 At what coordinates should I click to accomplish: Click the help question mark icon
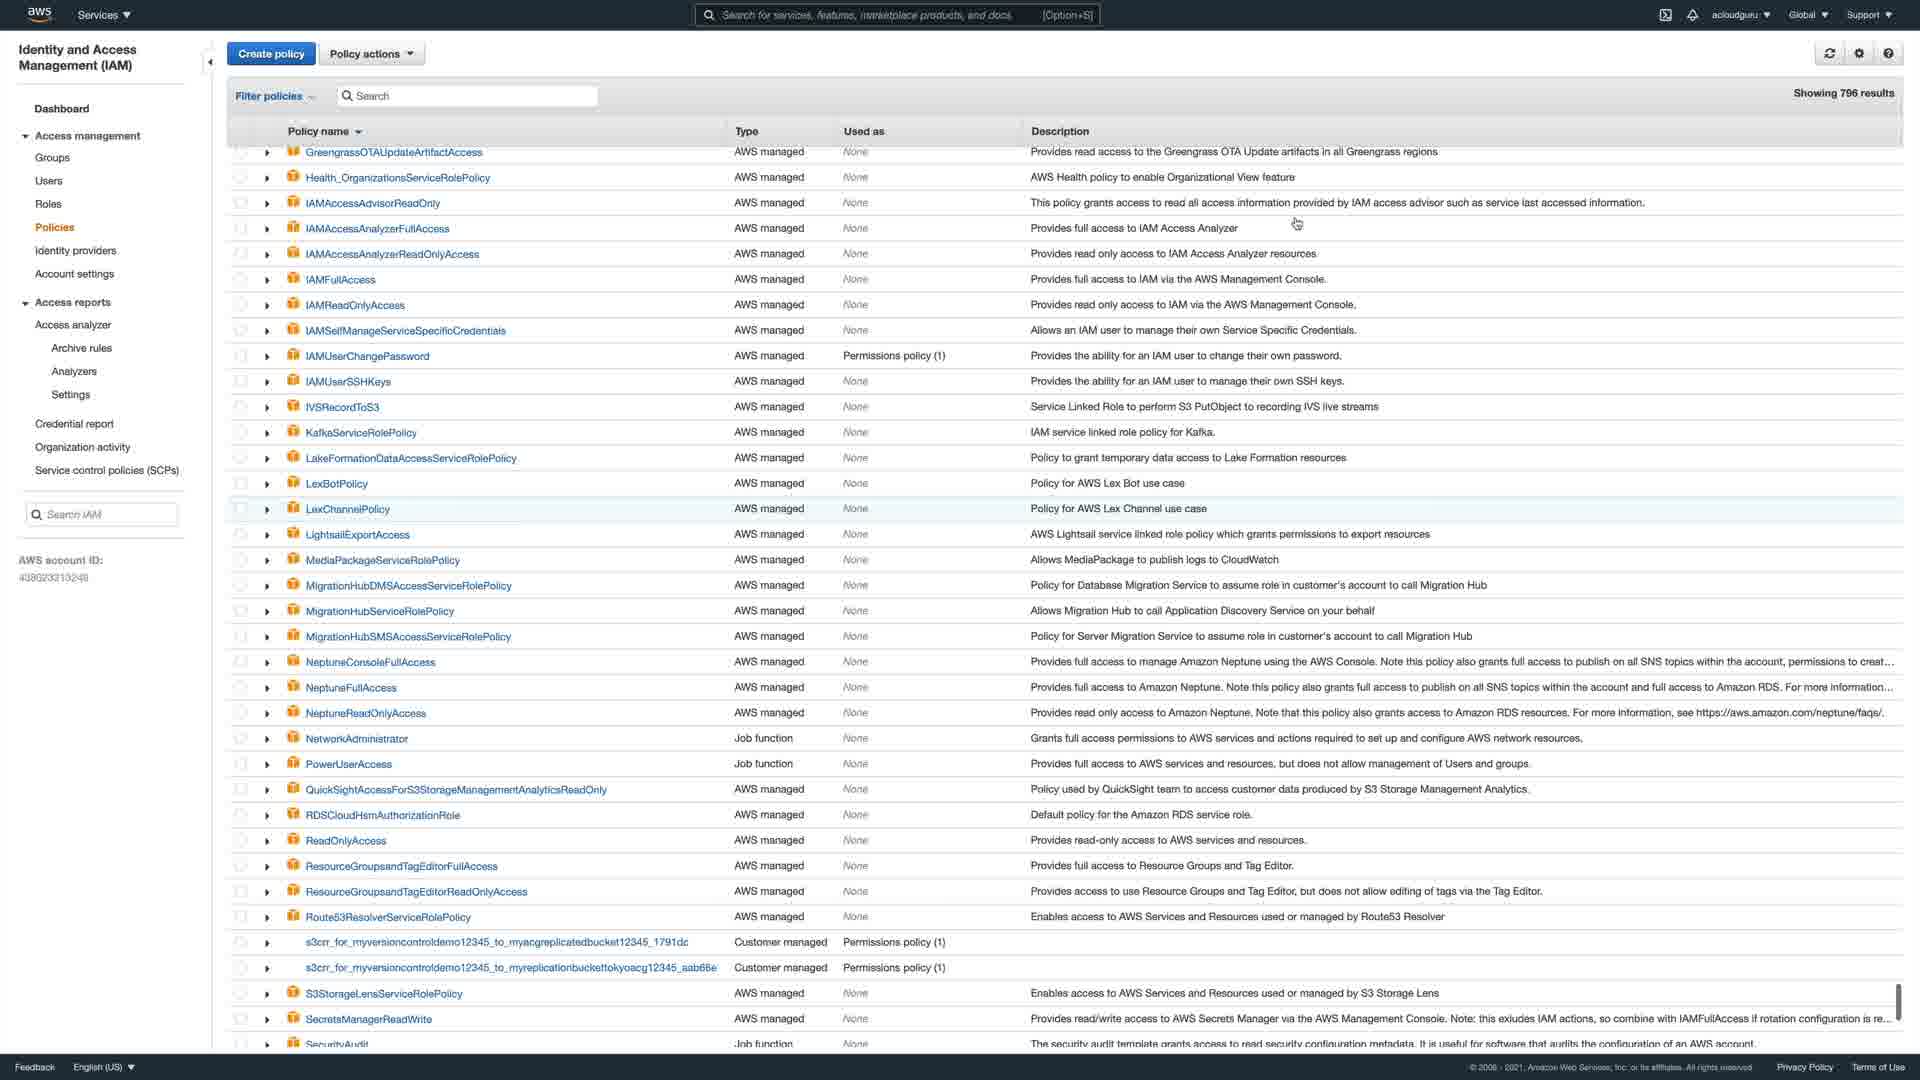click(1888, 54)
